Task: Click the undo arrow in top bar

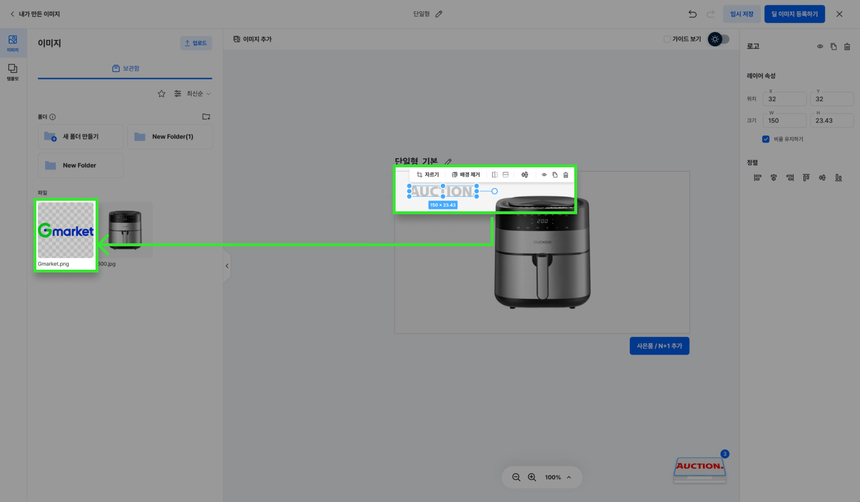Action: click(x=692, y=14)
